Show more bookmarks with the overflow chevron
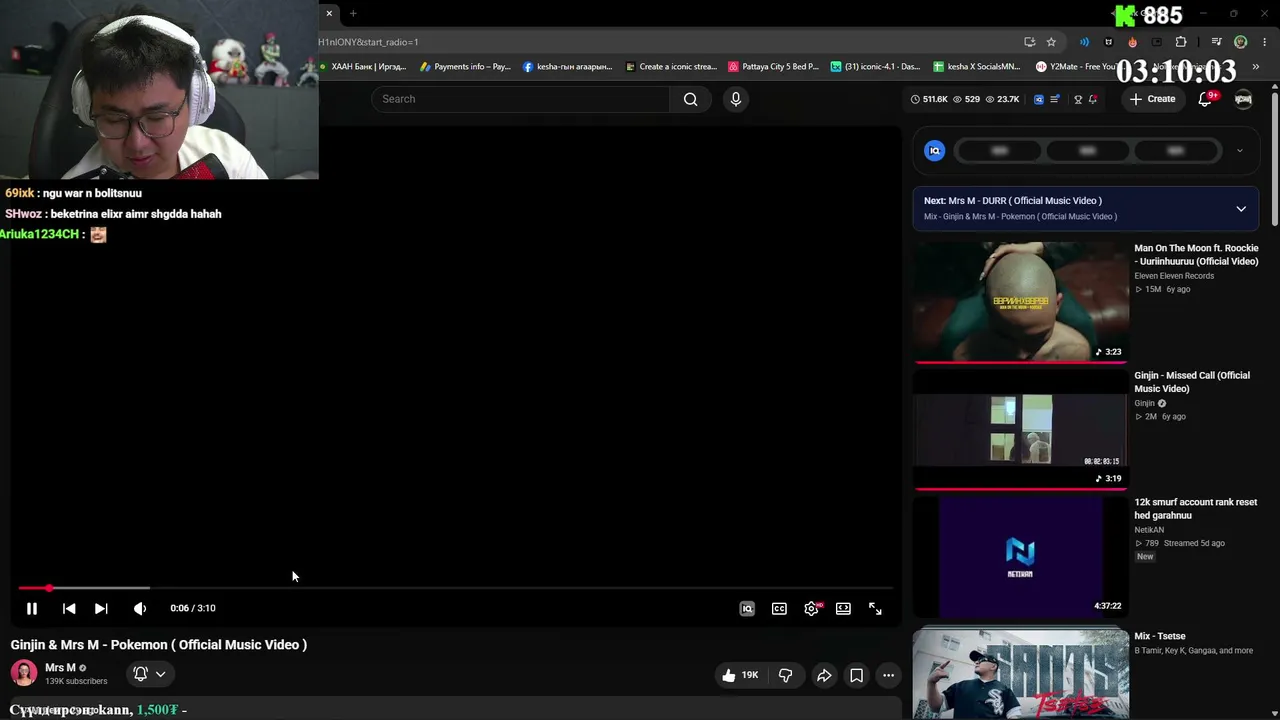 1256,67
